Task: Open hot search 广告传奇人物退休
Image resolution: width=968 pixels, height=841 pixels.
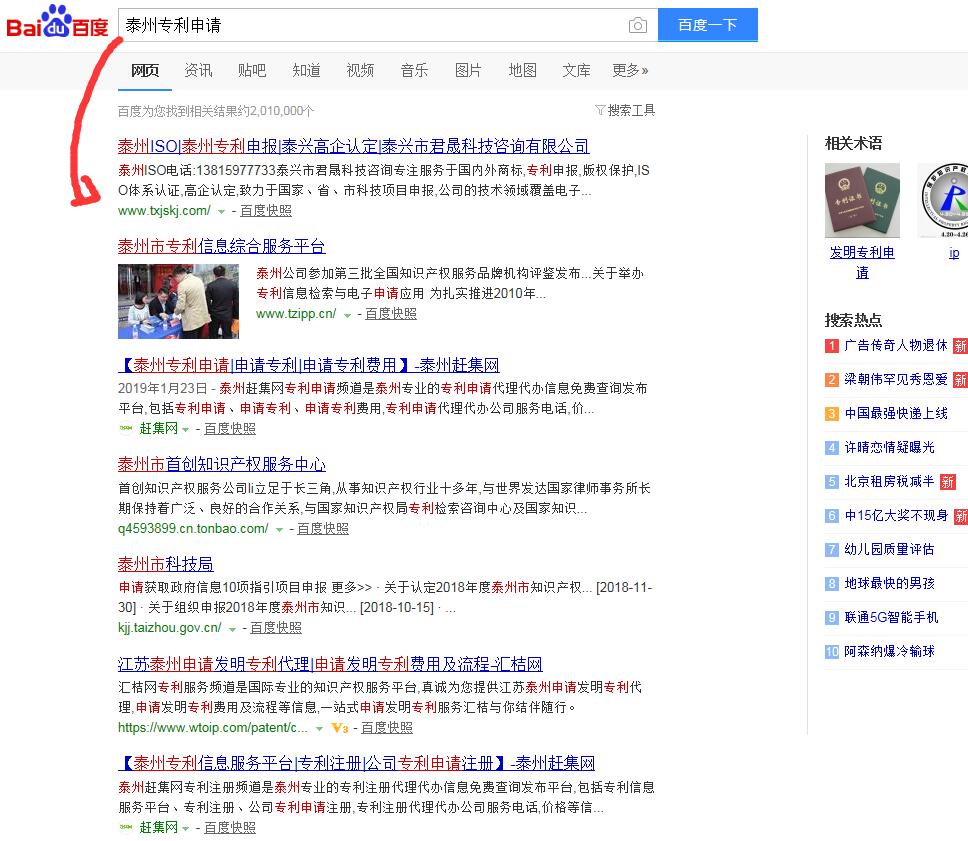Action: coord(896,346)
